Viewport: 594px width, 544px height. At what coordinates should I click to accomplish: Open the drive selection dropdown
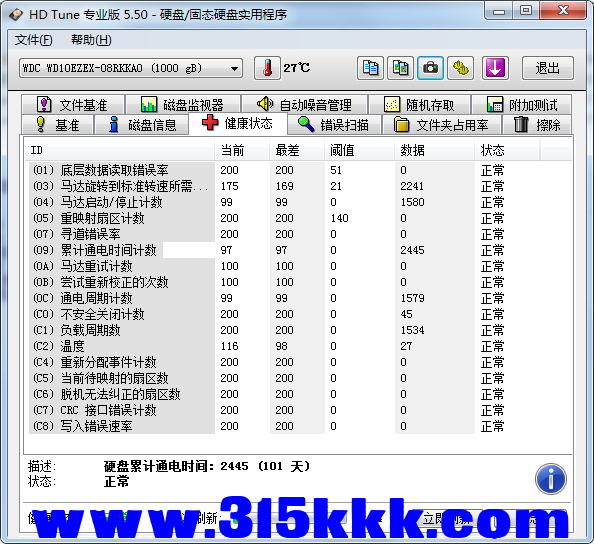click(131, 68)
